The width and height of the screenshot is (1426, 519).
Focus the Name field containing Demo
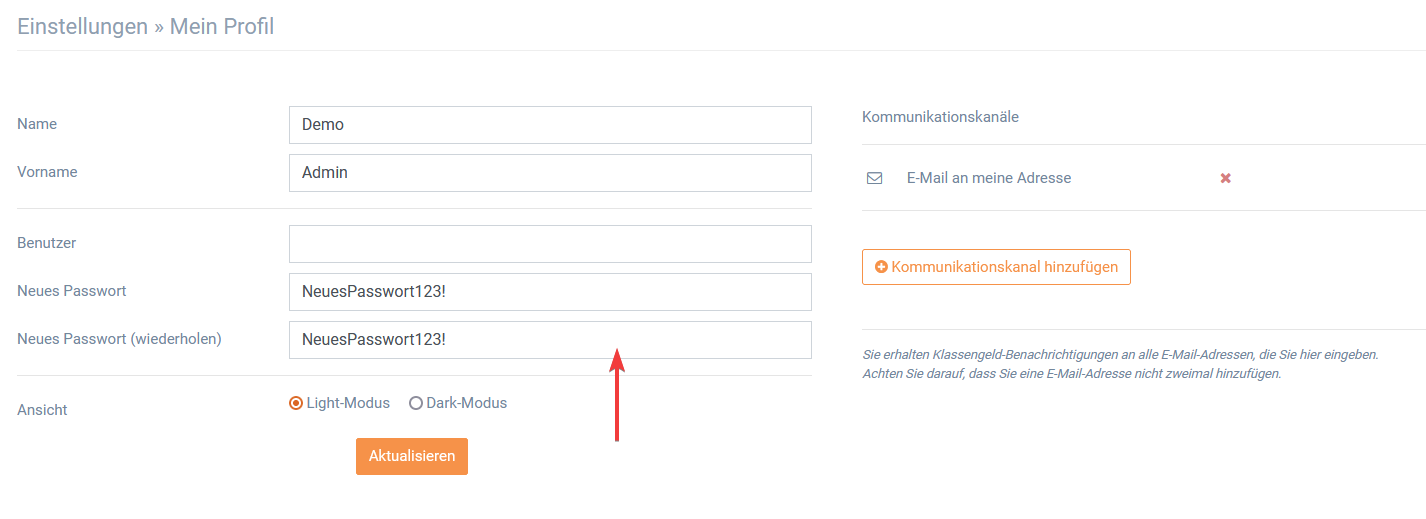550,125
